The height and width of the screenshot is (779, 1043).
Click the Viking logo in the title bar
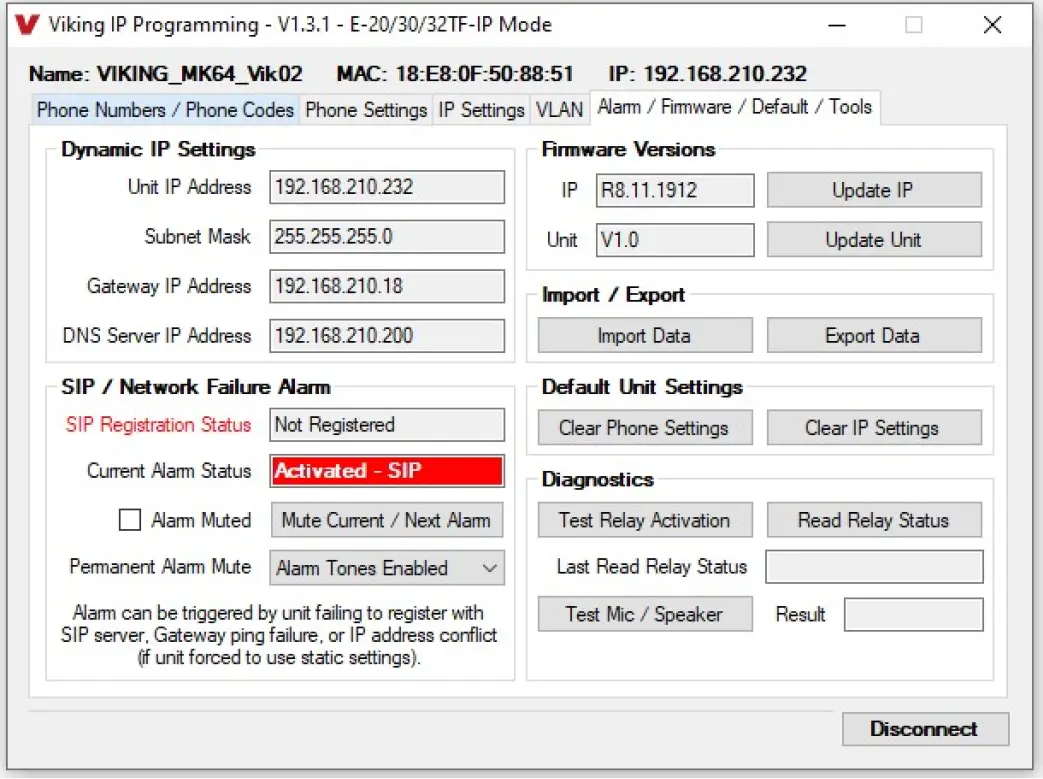[28, 24]
